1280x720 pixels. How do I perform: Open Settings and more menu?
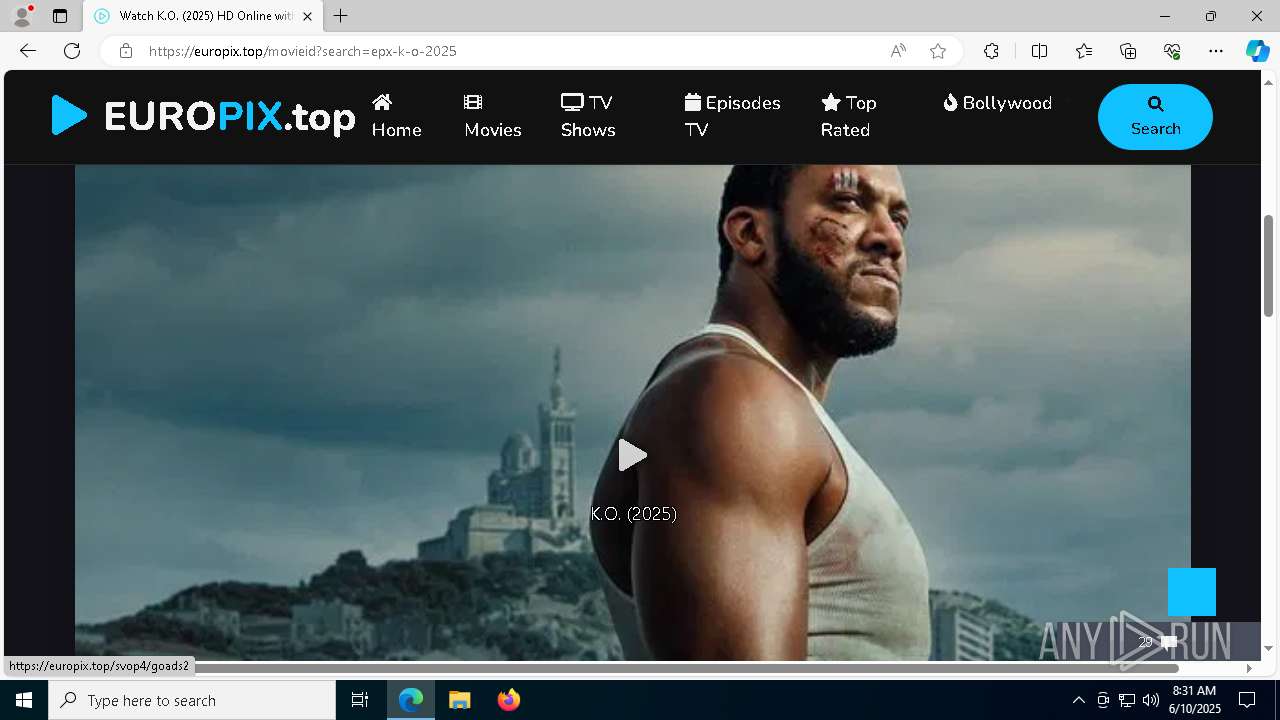[x=1216, y=51]
